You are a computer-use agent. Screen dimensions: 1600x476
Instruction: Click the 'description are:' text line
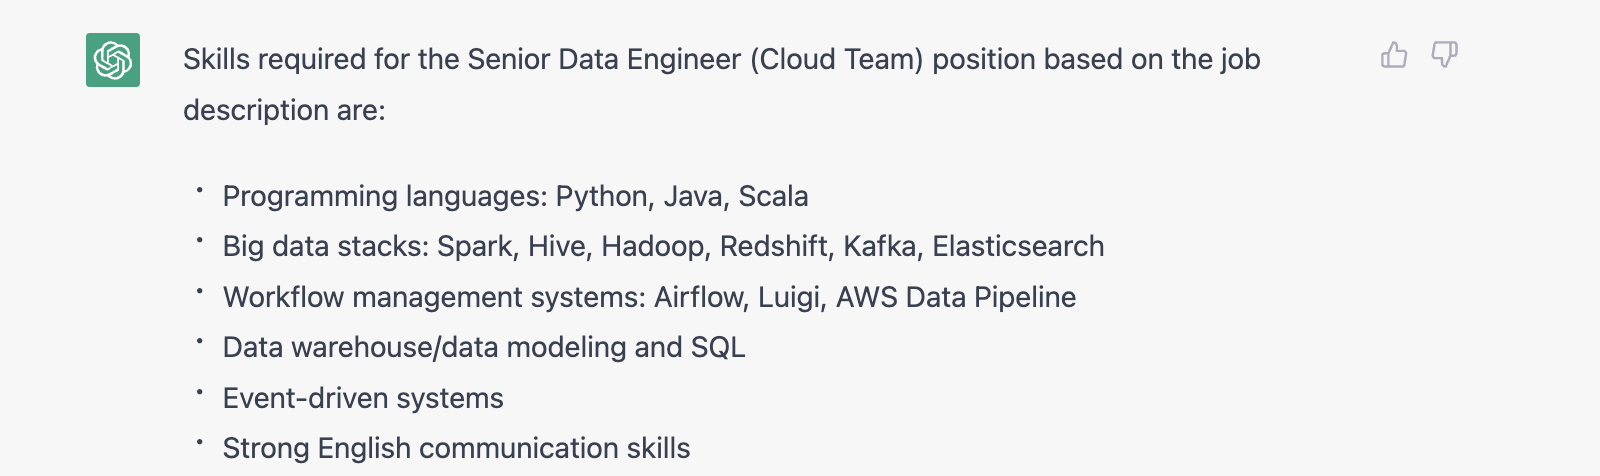tap(284, 110)
